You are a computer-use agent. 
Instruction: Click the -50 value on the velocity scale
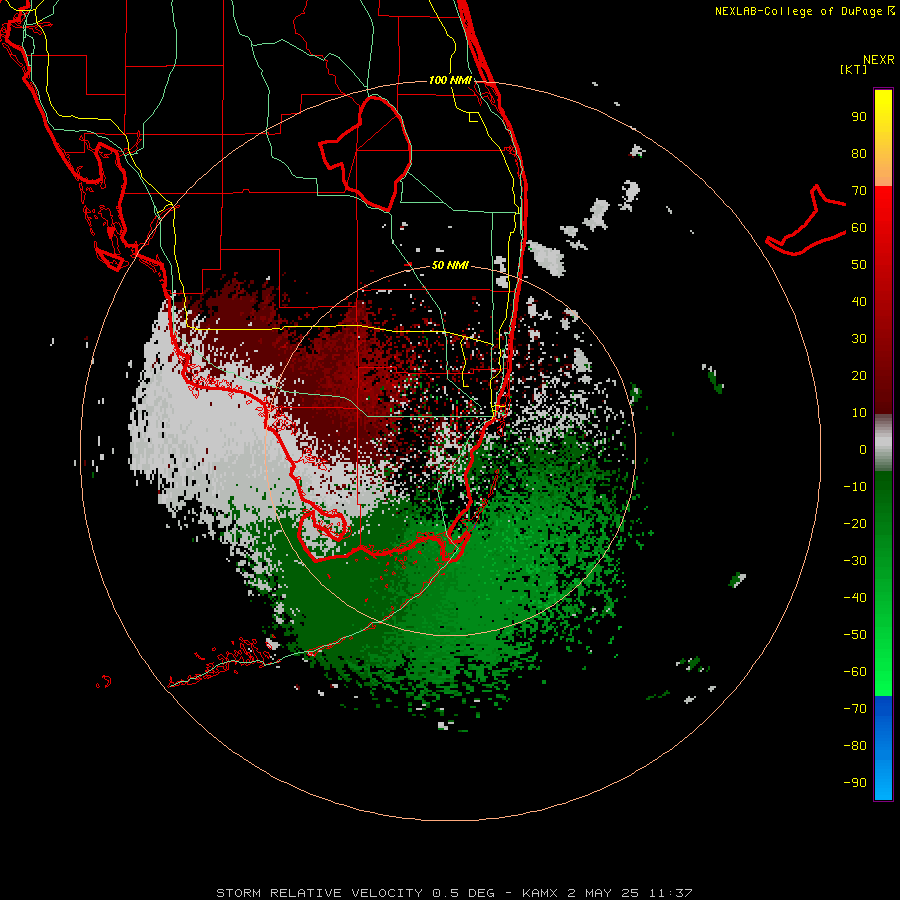(x=855, y=634)
